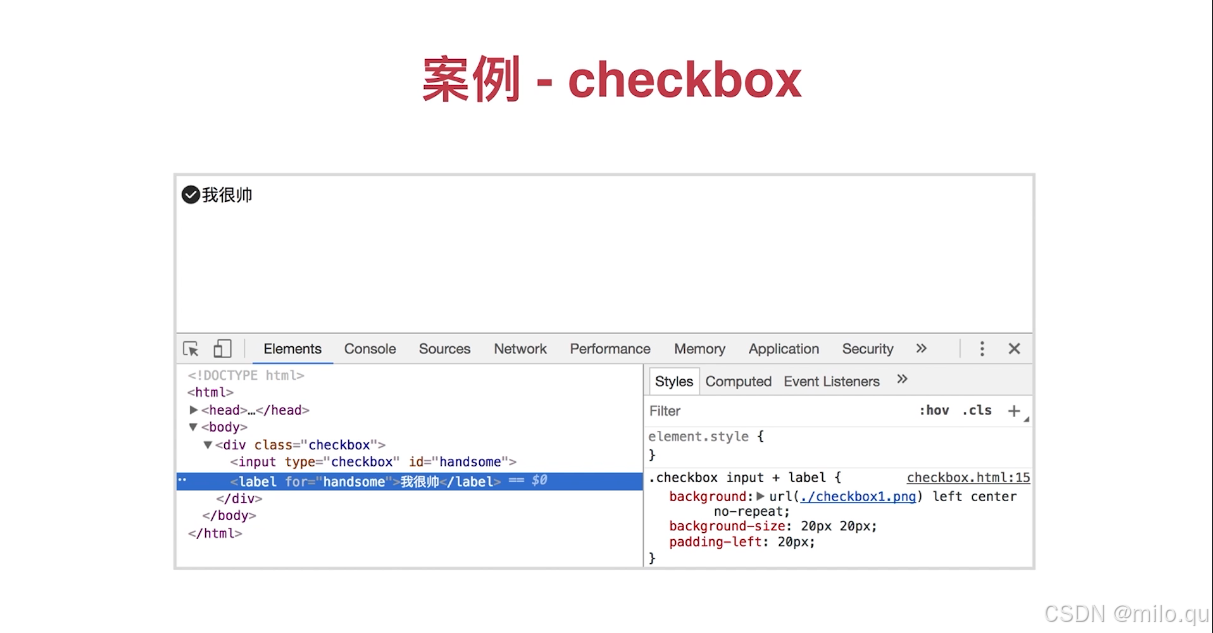
Task: Open the Application tab
Action: (784, 349)
